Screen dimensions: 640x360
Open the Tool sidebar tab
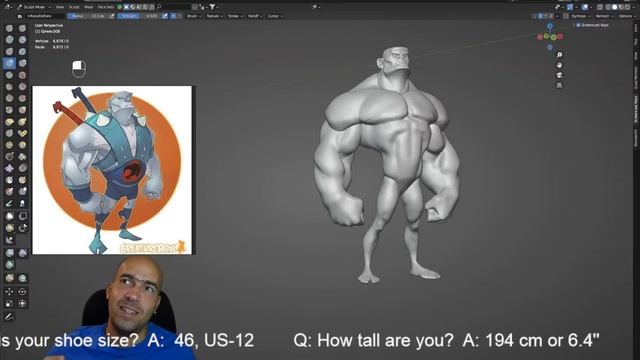click(x=636, y=42)
